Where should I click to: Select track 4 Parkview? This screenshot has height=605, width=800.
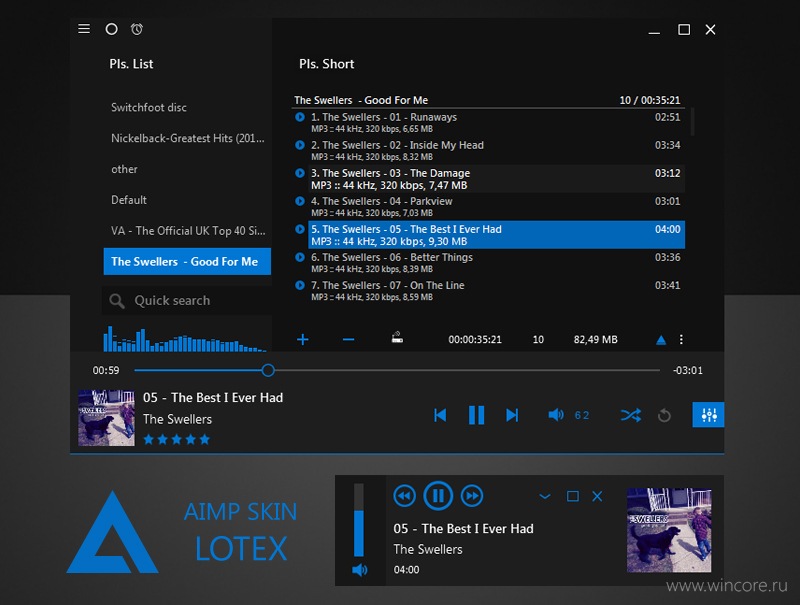coord(496,207)
